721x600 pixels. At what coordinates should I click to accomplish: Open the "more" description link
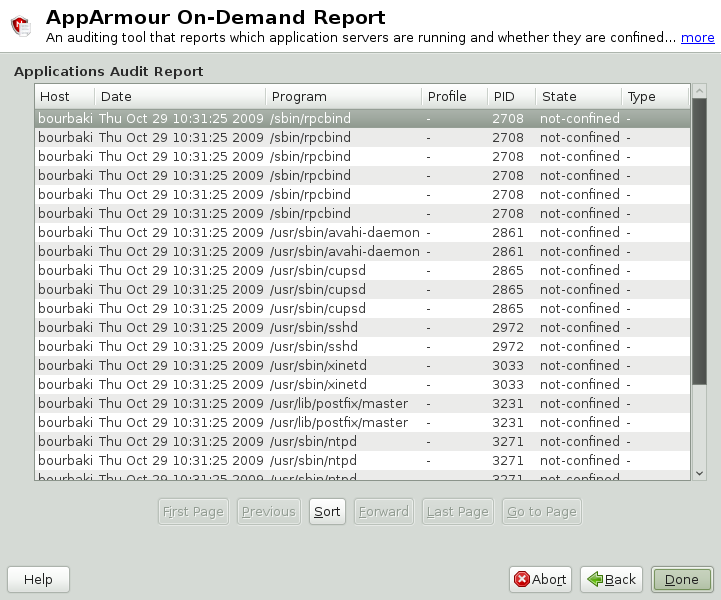point(698,37)
